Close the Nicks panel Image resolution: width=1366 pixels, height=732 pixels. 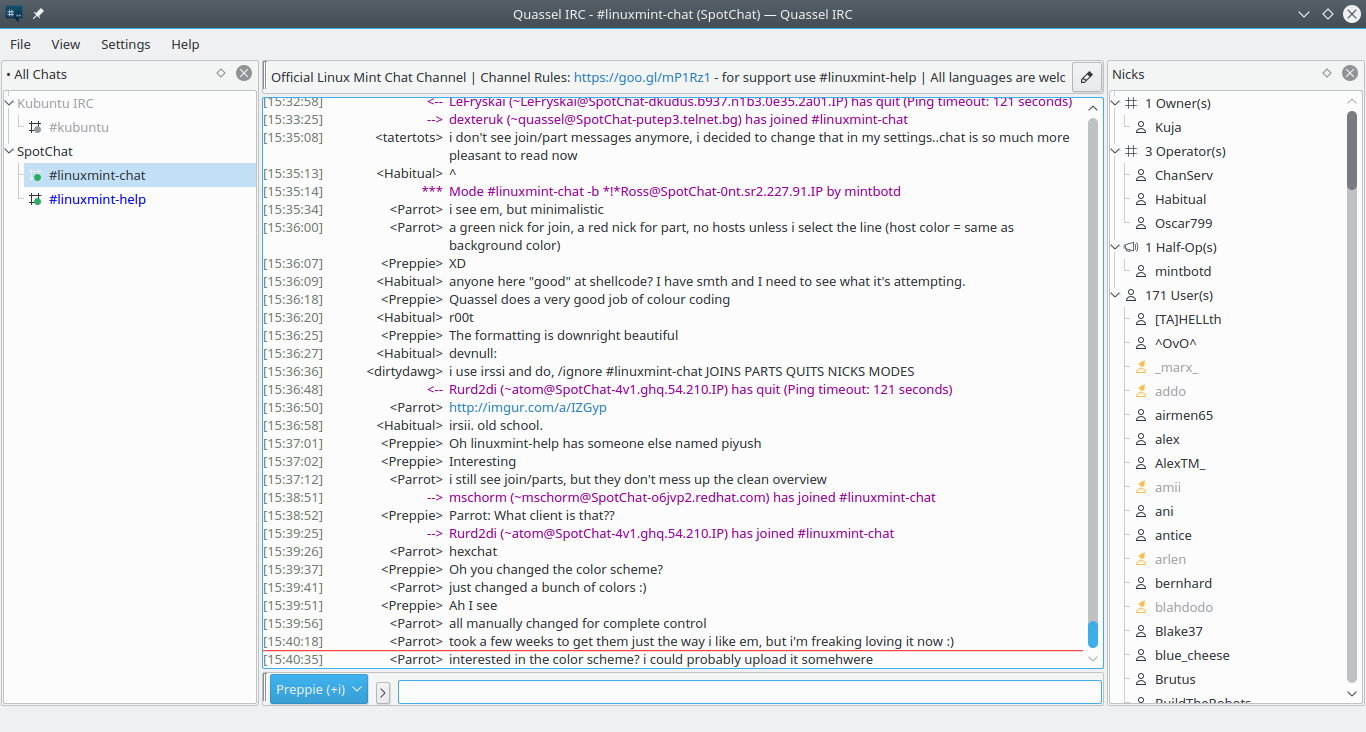pos(1350,73)
